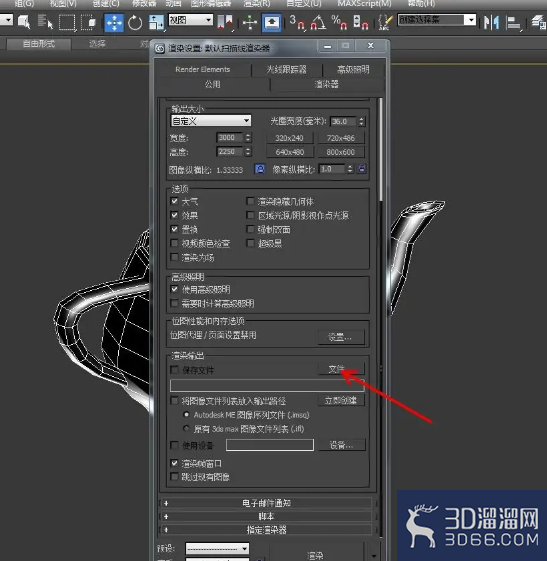Click the pixel aspect ratio lock icon
The height and width of the screenshot is (561, 547).
click(x=362, y=169)
